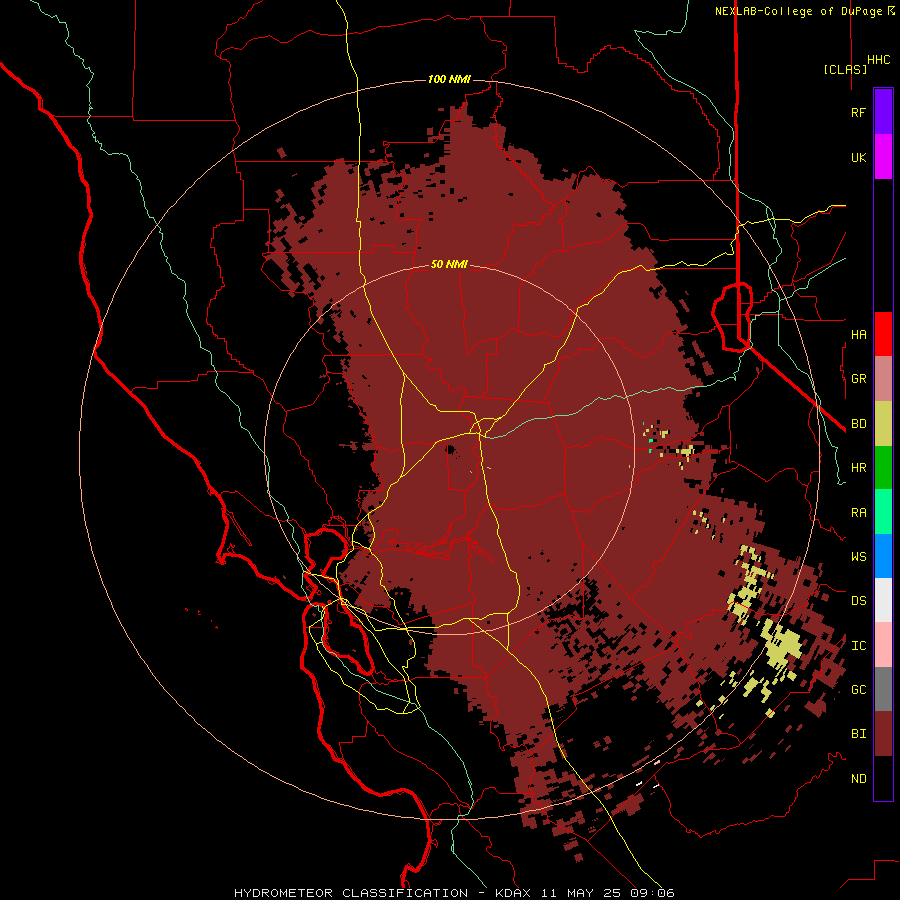Click the RF legend label

[x=858, y=112]
